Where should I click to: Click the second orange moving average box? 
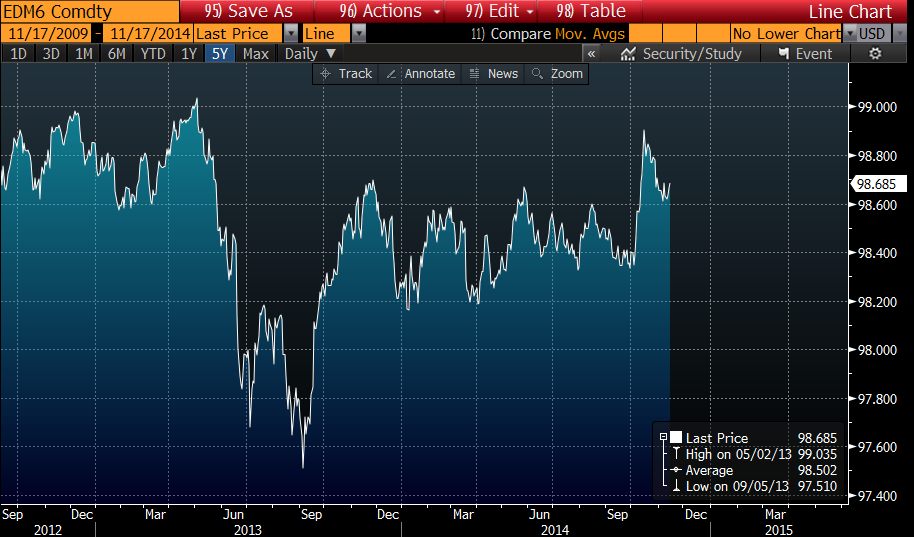click(679, 34)
